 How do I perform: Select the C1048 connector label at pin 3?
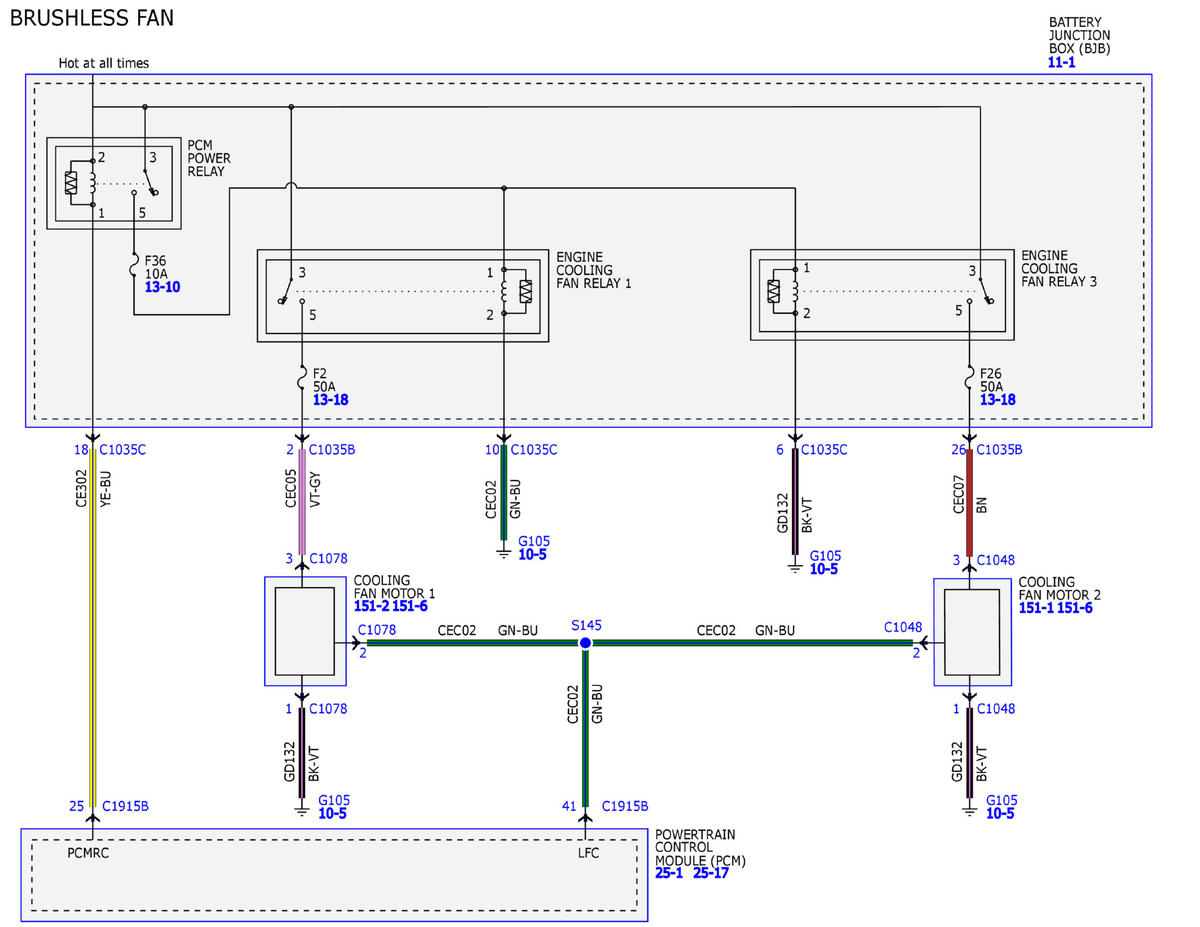click(996, 560)
